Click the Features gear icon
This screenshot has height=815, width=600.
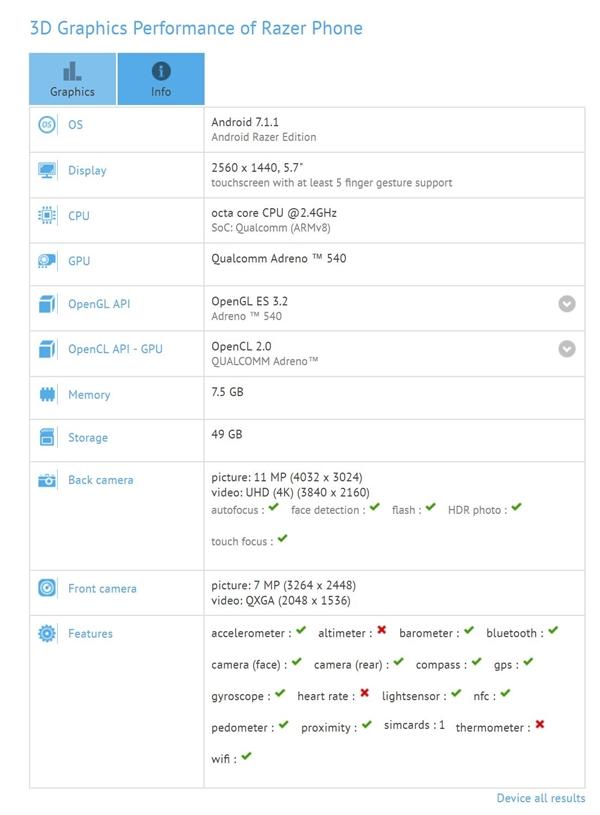click(47, 634)
